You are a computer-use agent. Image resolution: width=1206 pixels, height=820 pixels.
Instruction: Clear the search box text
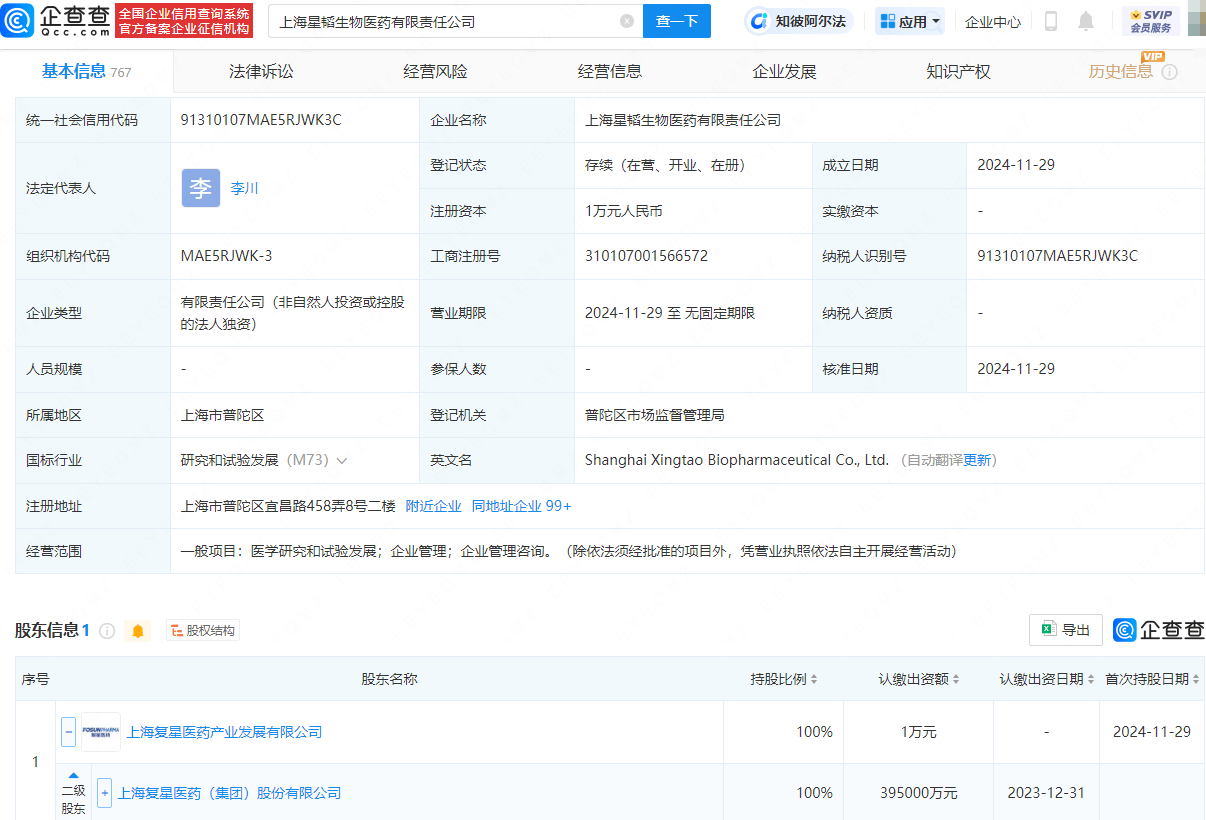627,21
